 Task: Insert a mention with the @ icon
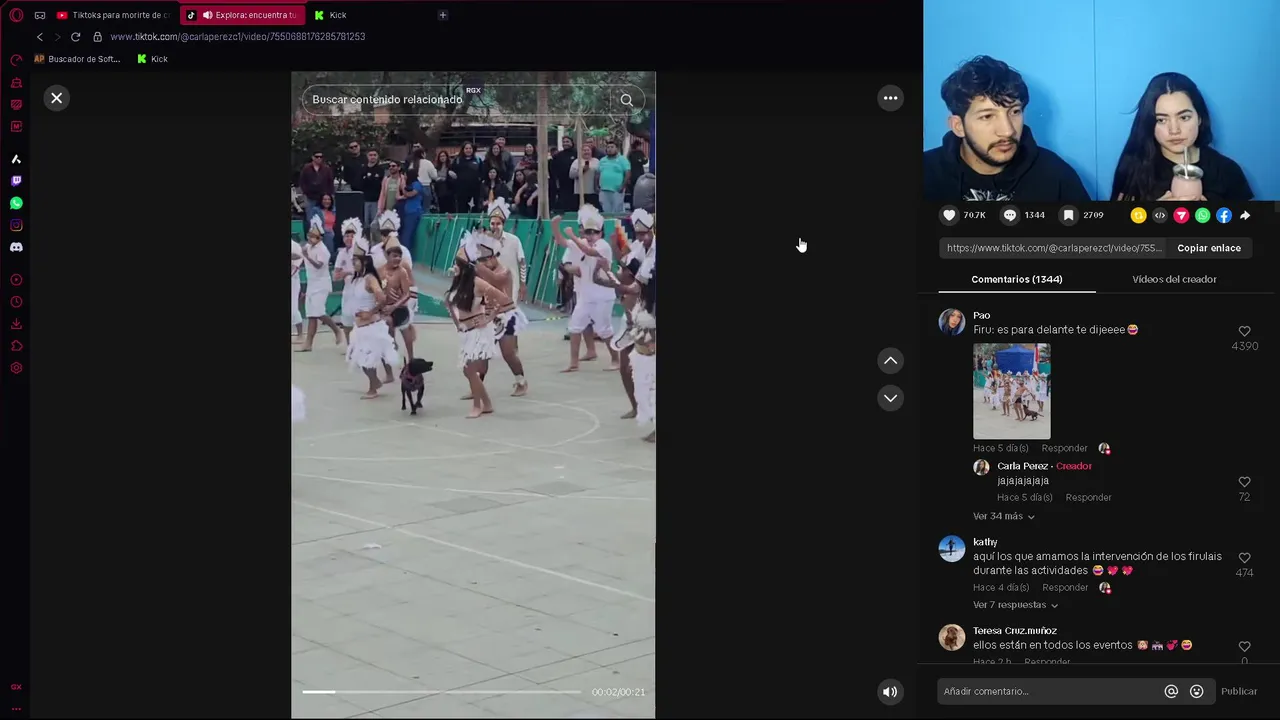click(x=1171, y=691)
